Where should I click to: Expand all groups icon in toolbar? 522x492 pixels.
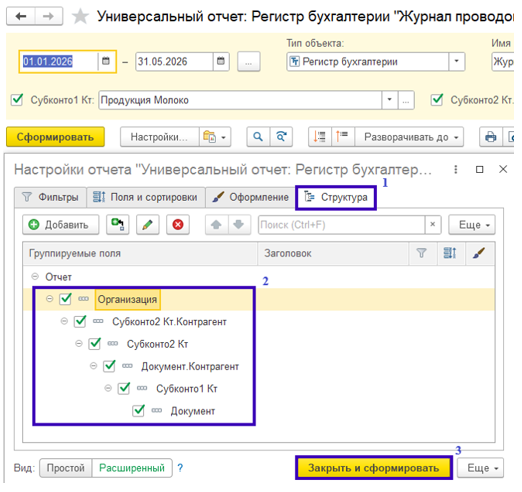(342, 137)
